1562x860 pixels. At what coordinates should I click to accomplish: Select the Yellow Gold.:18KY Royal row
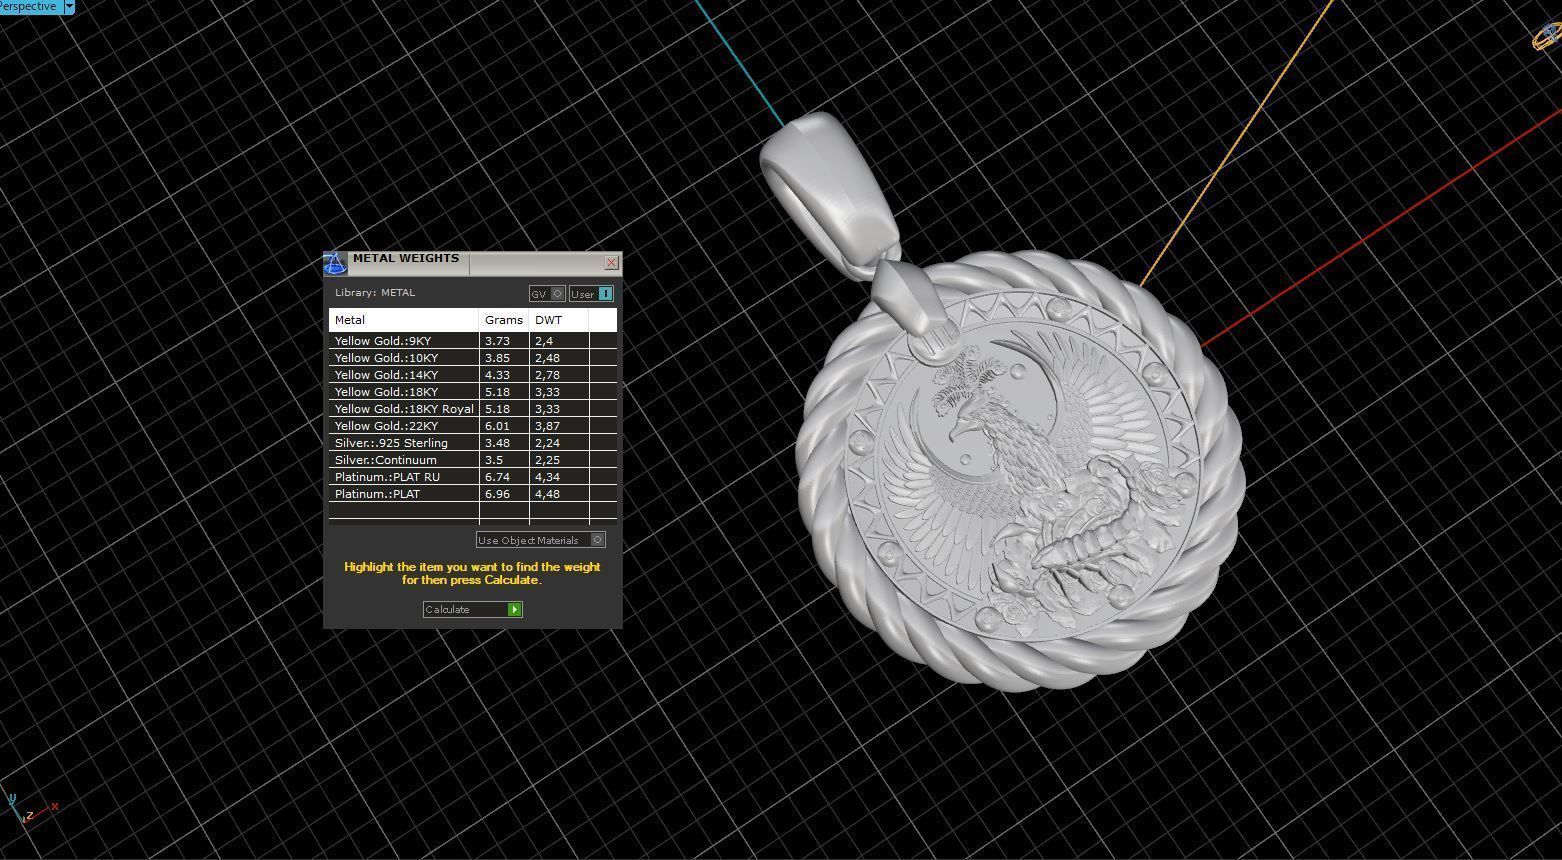tap(472, 409)
